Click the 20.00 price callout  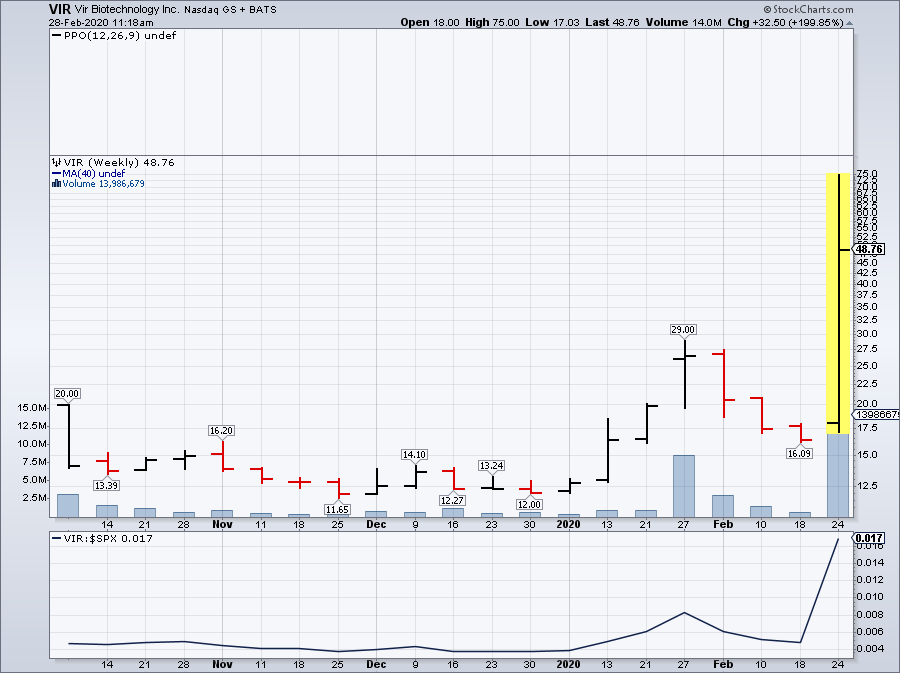pos(67,394)
